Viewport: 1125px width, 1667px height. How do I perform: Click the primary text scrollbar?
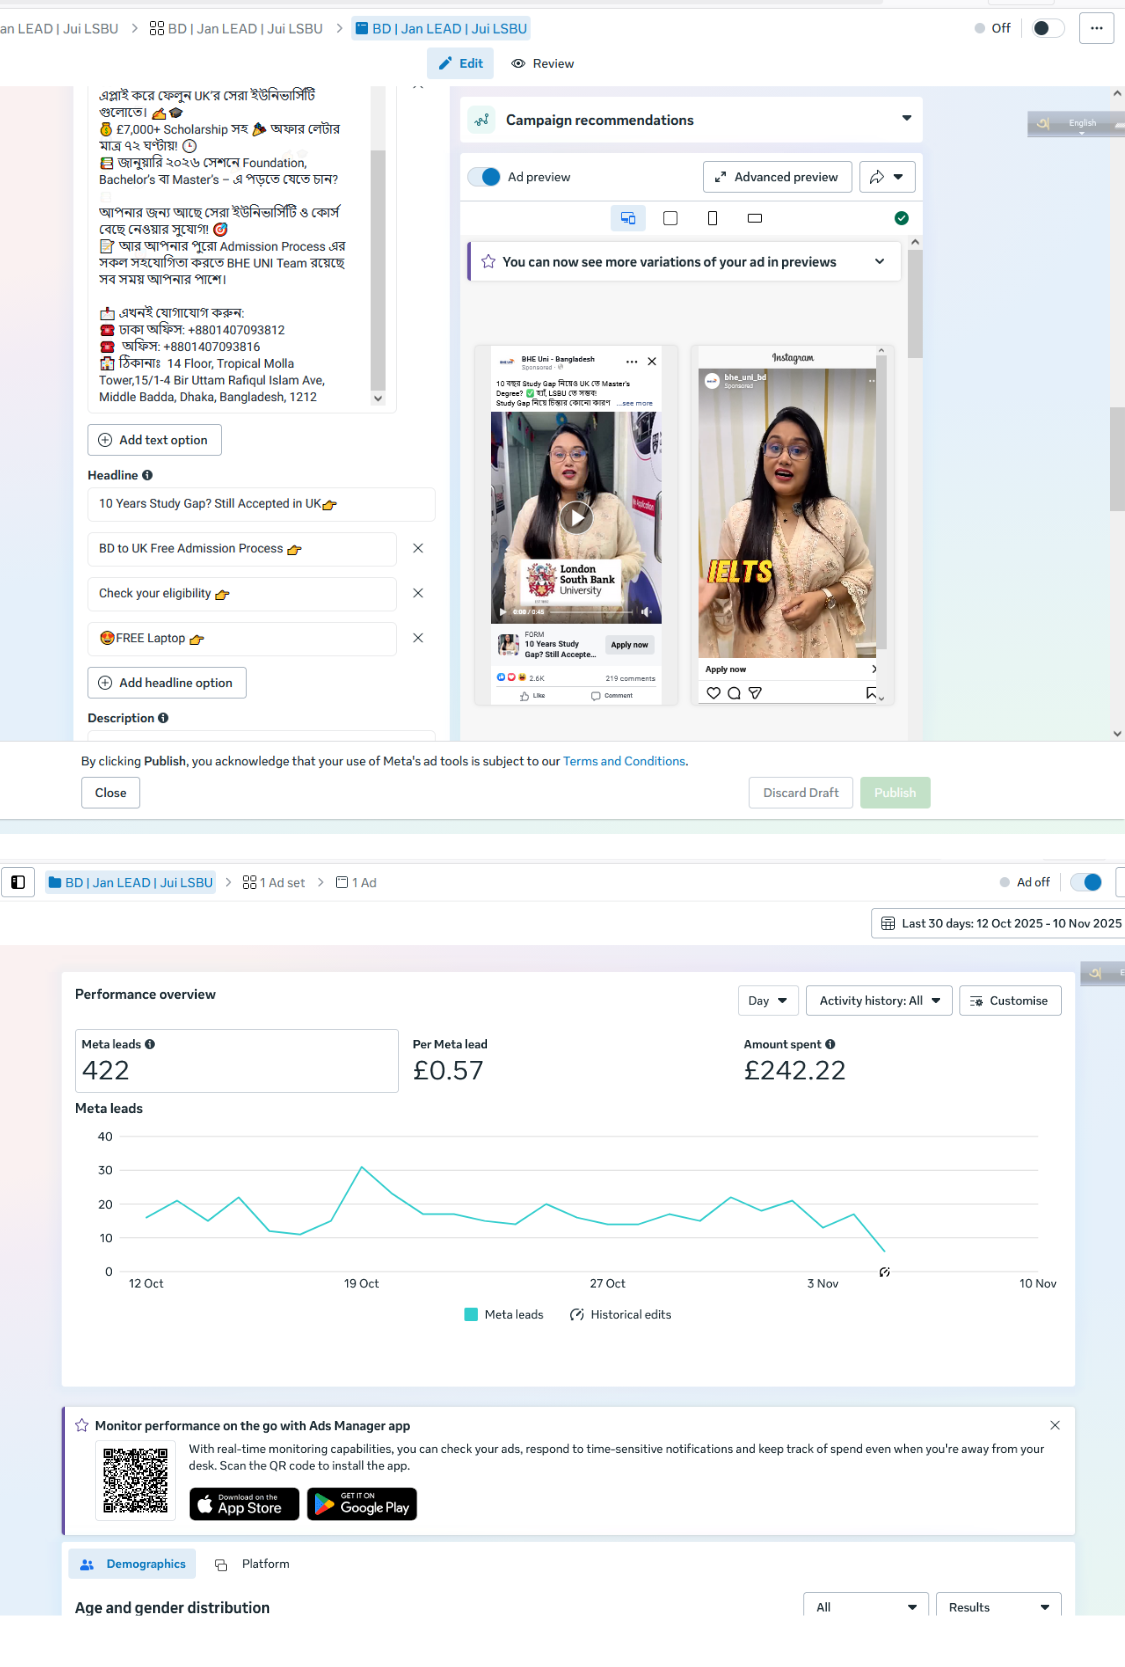click(x=378, y=270)
